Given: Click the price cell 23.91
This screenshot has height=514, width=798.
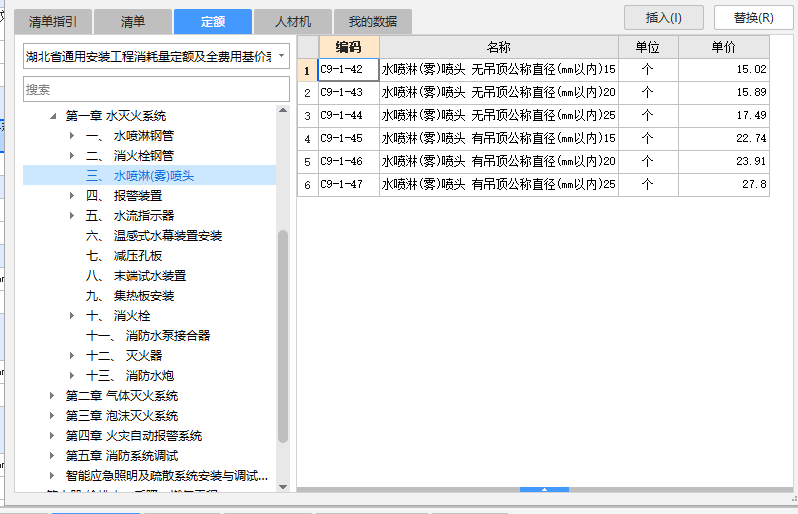Looking at the screenshot, I should click(x=724, y=161).
